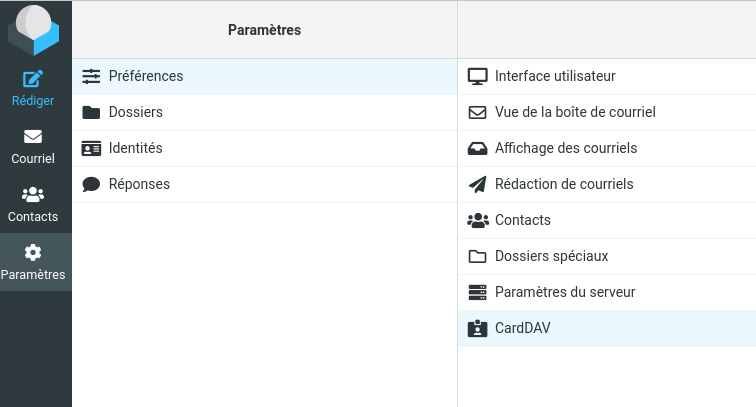Screen dimensions: 756x407
Task: Select the Identités settings section
Action: (x=136, y=148)
